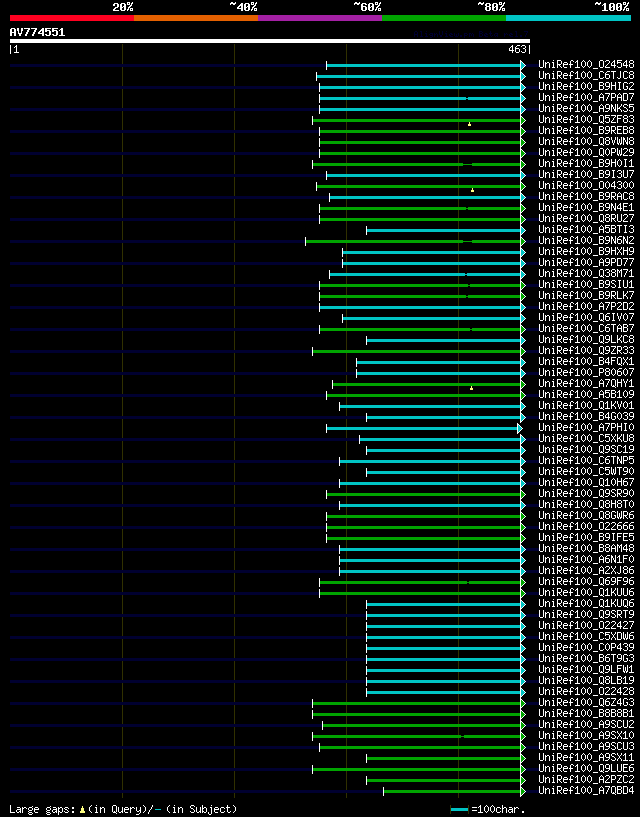
Task: Select the UniRef100_C0P439 label
Action: click(586, 648)
